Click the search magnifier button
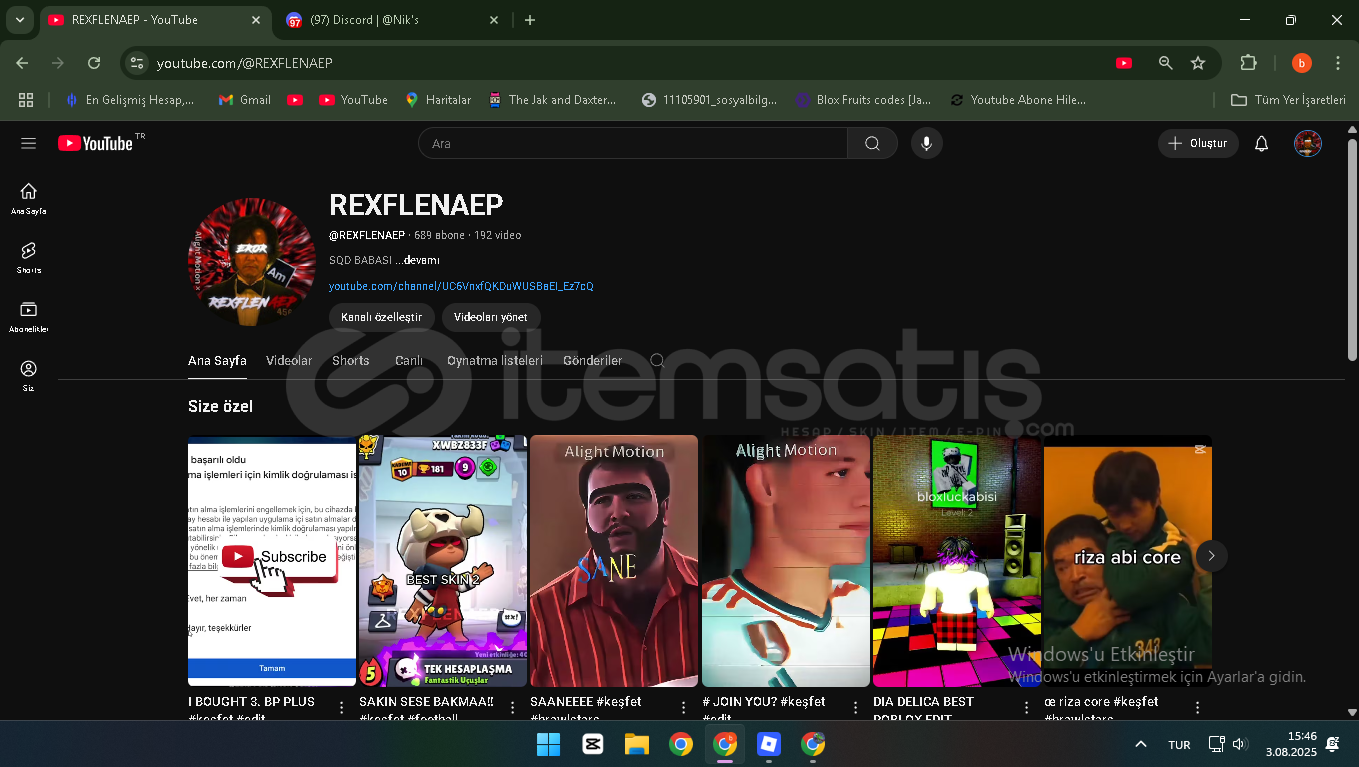Screen dimensions: 1359x767 872,143
